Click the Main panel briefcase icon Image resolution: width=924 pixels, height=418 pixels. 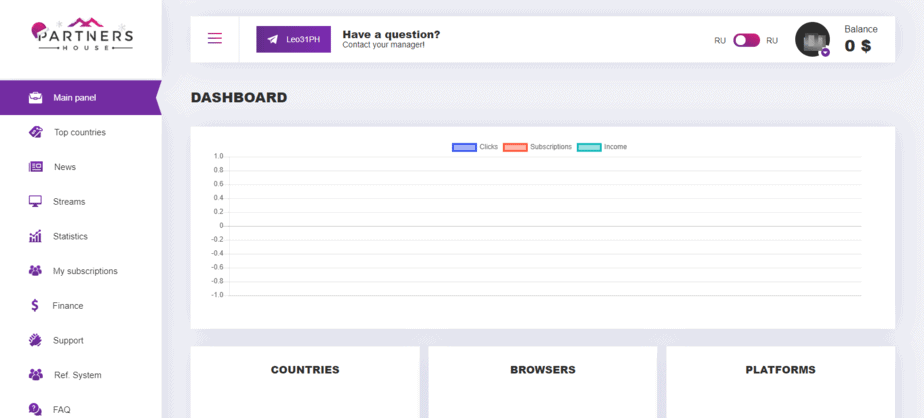coord(35,98)
